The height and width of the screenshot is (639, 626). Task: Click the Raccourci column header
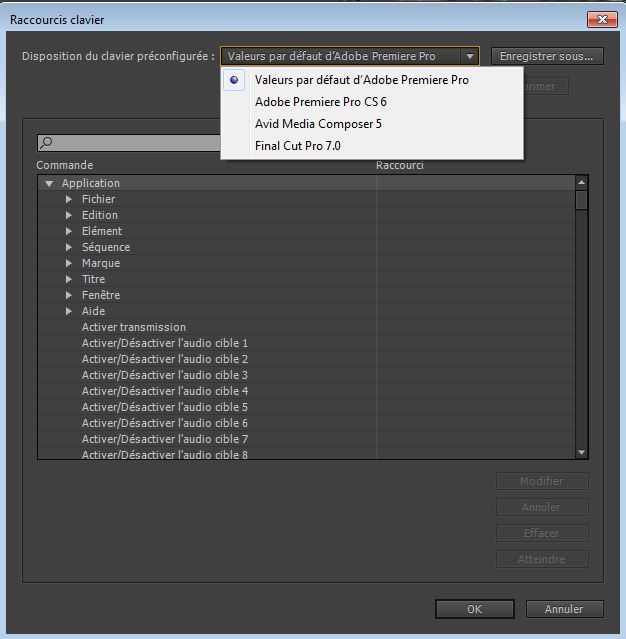tap(400, 165)
